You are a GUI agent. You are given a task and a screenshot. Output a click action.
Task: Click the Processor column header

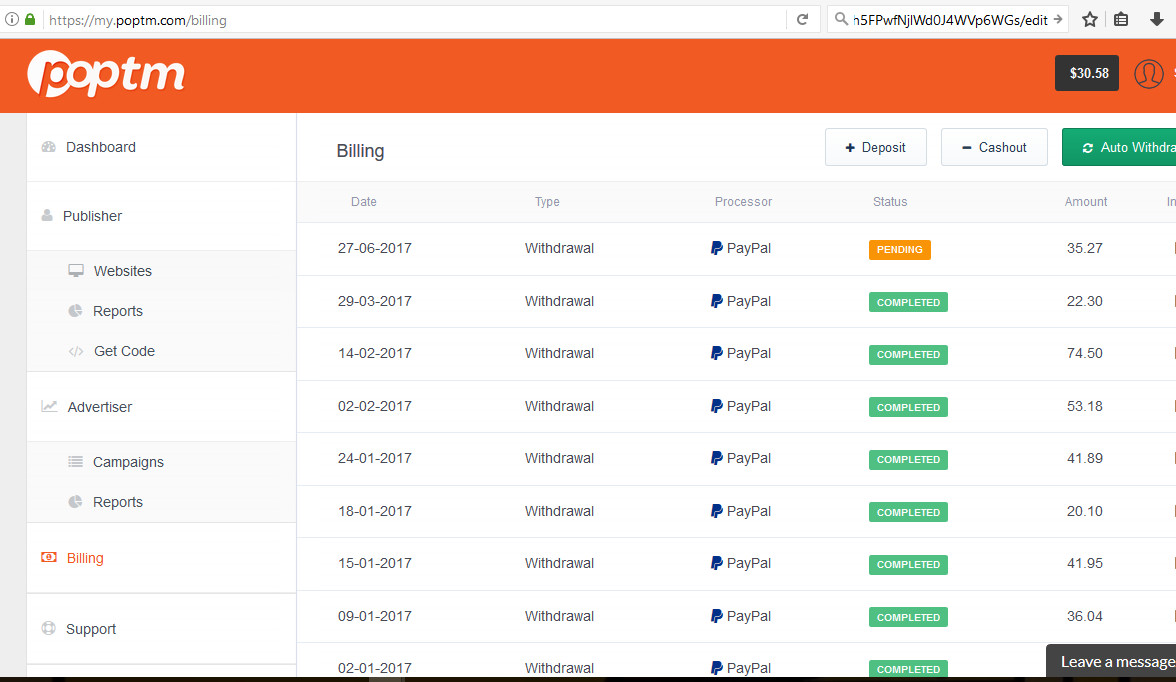point(743,202)
